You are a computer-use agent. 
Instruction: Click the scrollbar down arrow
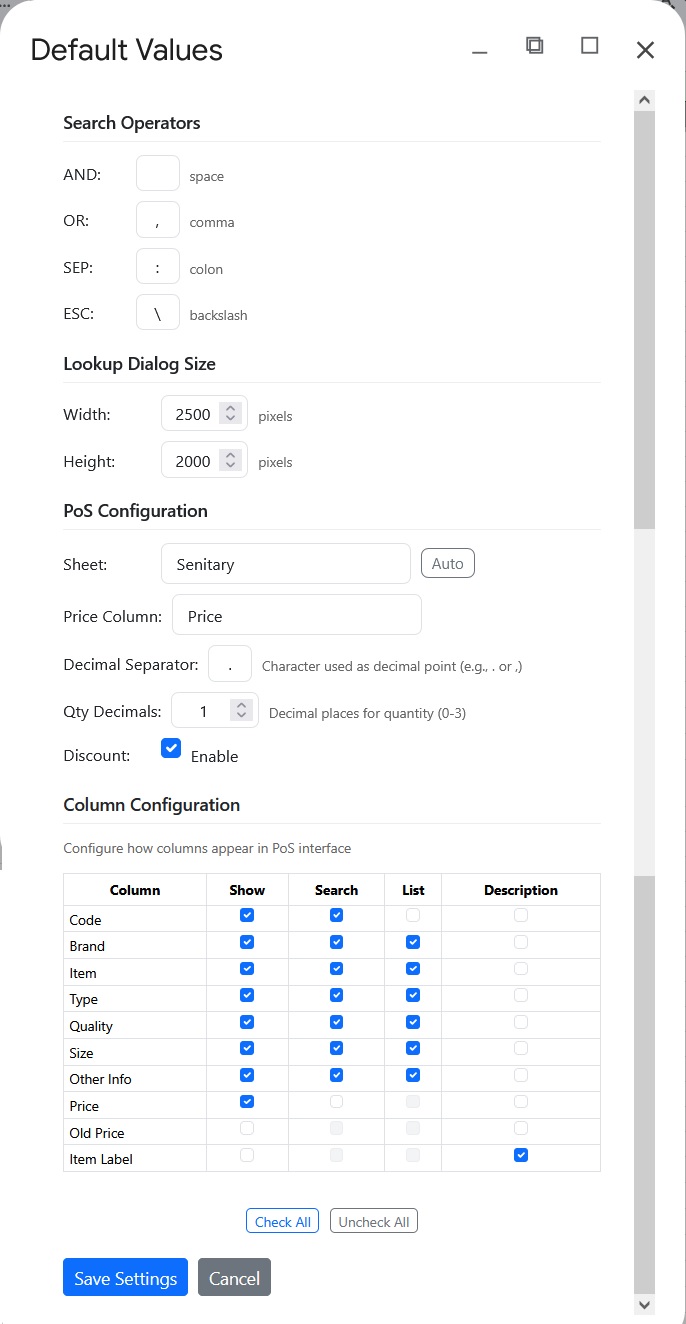[644, 1304]
